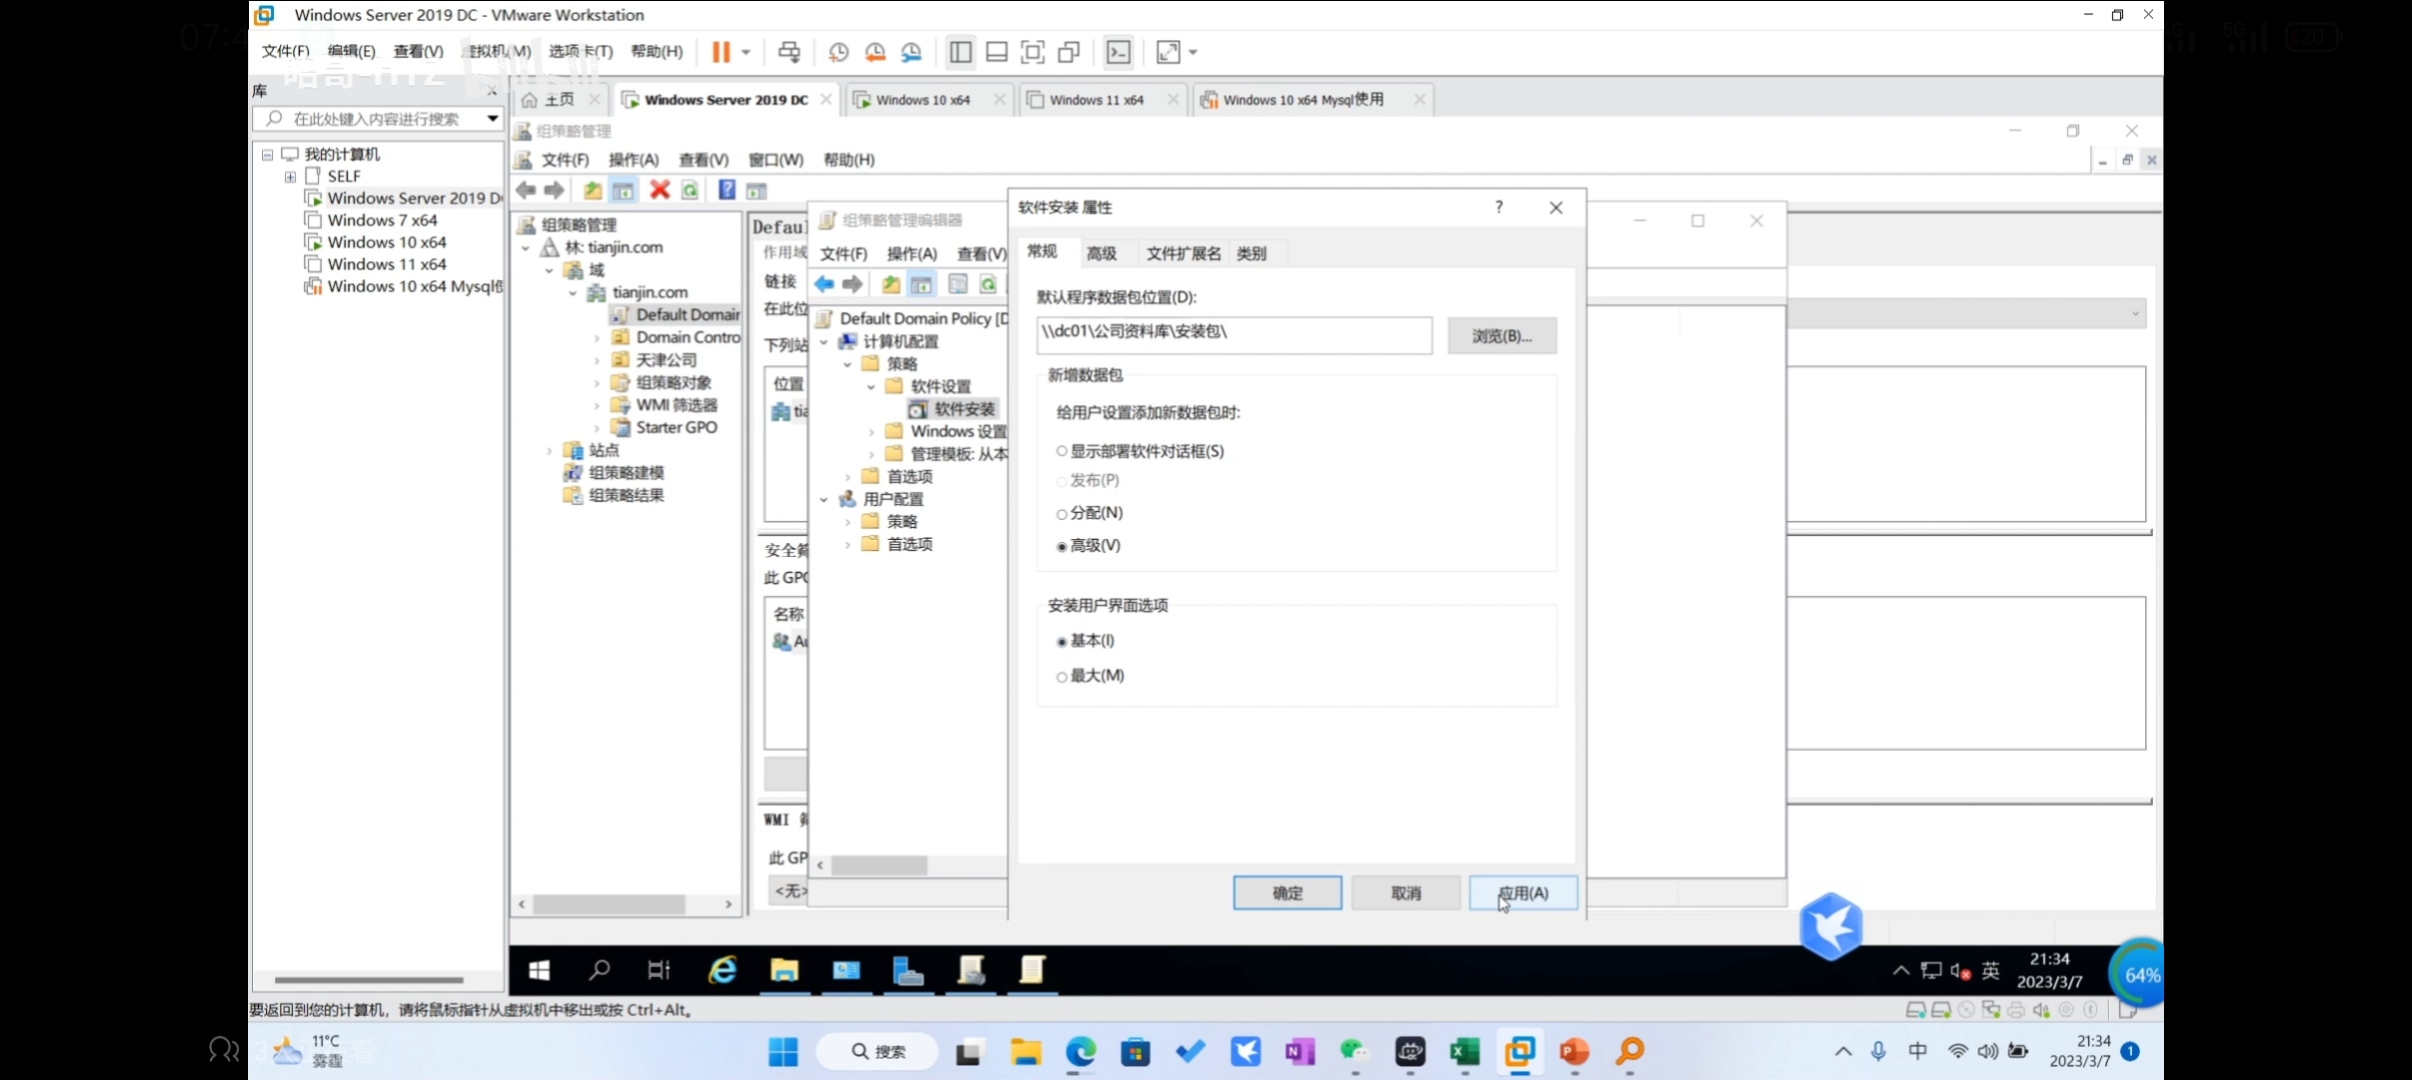Click the VMware pause VM icon
2412x1080 pixels.
tap(721, 52)
